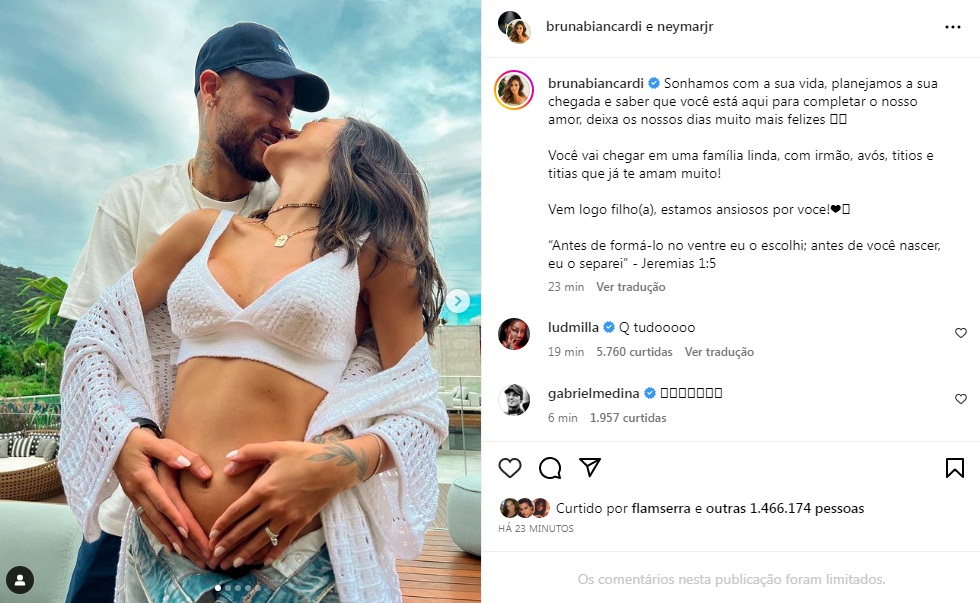Click the overlapping avatars in post header
Screen dimensions: 980x603
514,28
